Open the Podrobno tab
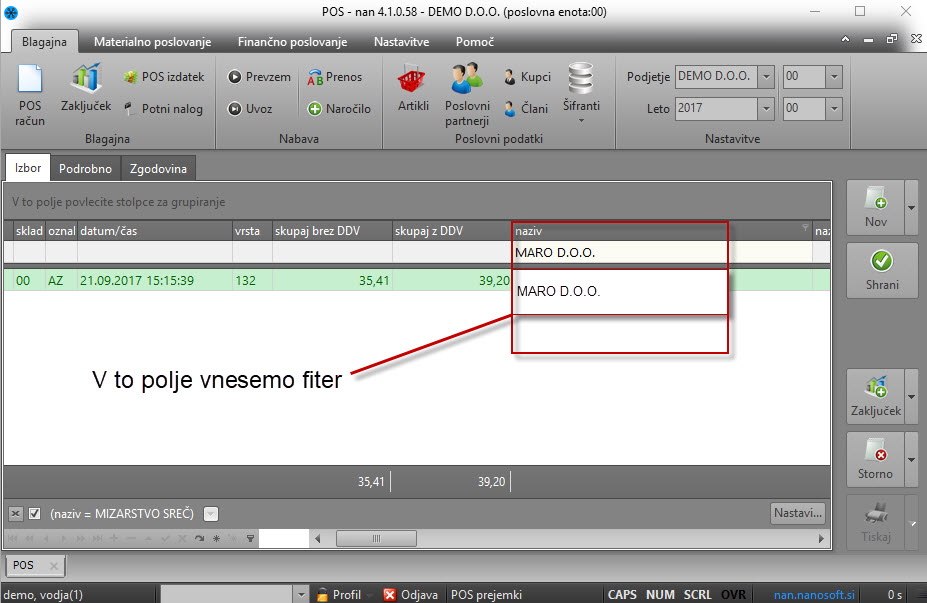 pyautogui.click(x=85, y=169)
